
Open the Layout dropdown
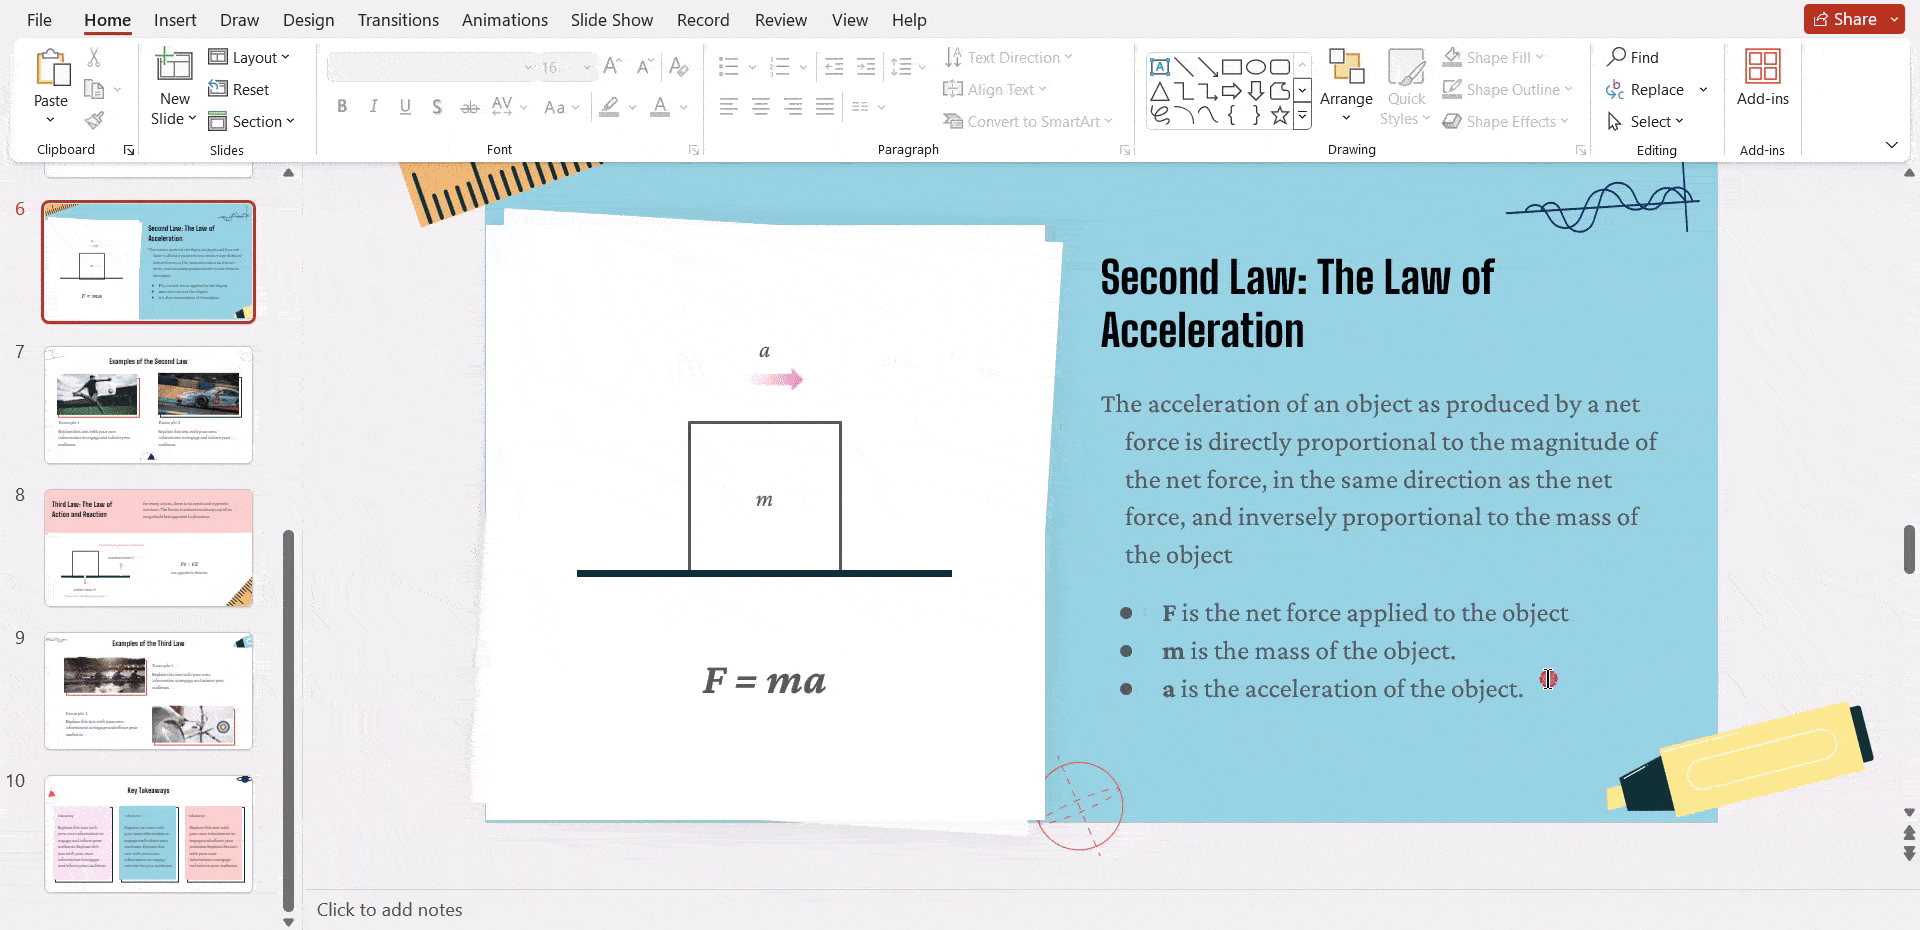click(249, 57)
